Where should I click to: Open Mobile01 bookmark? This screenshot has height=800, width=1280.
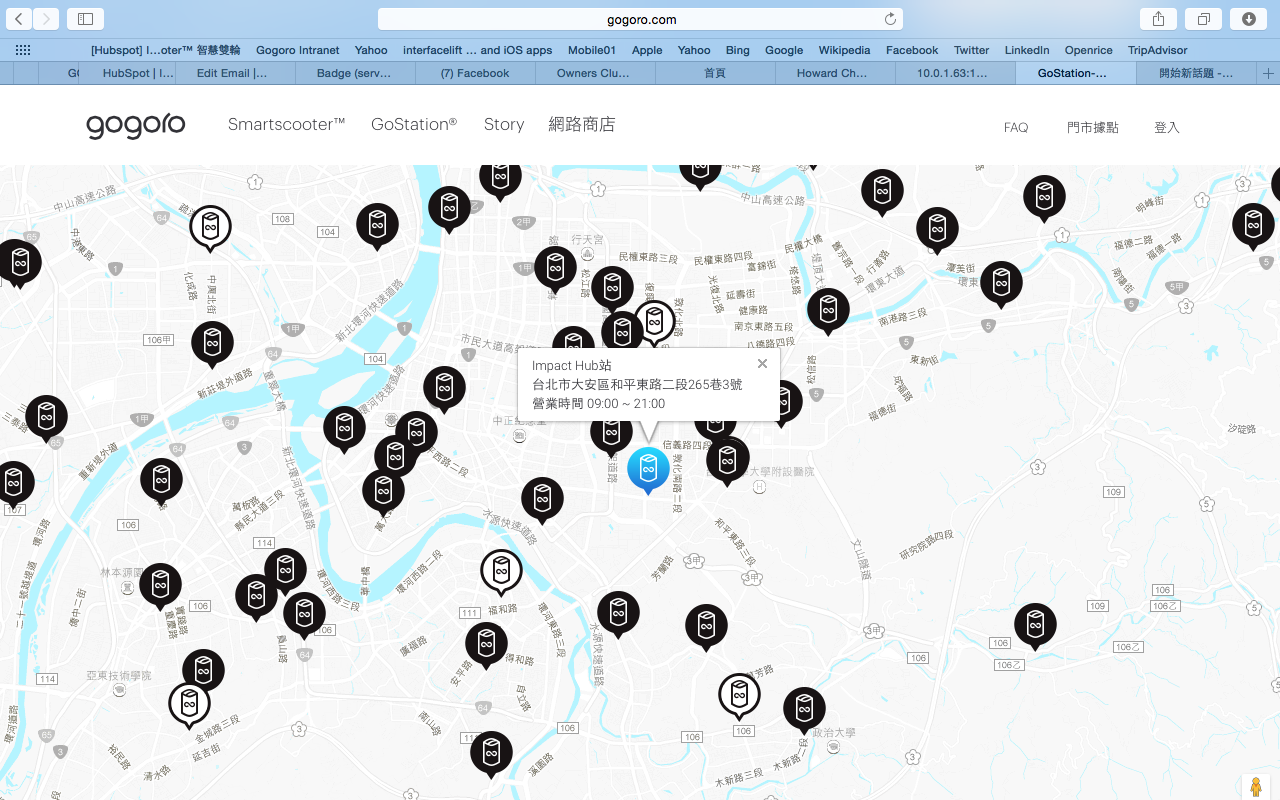click(592, 50)
